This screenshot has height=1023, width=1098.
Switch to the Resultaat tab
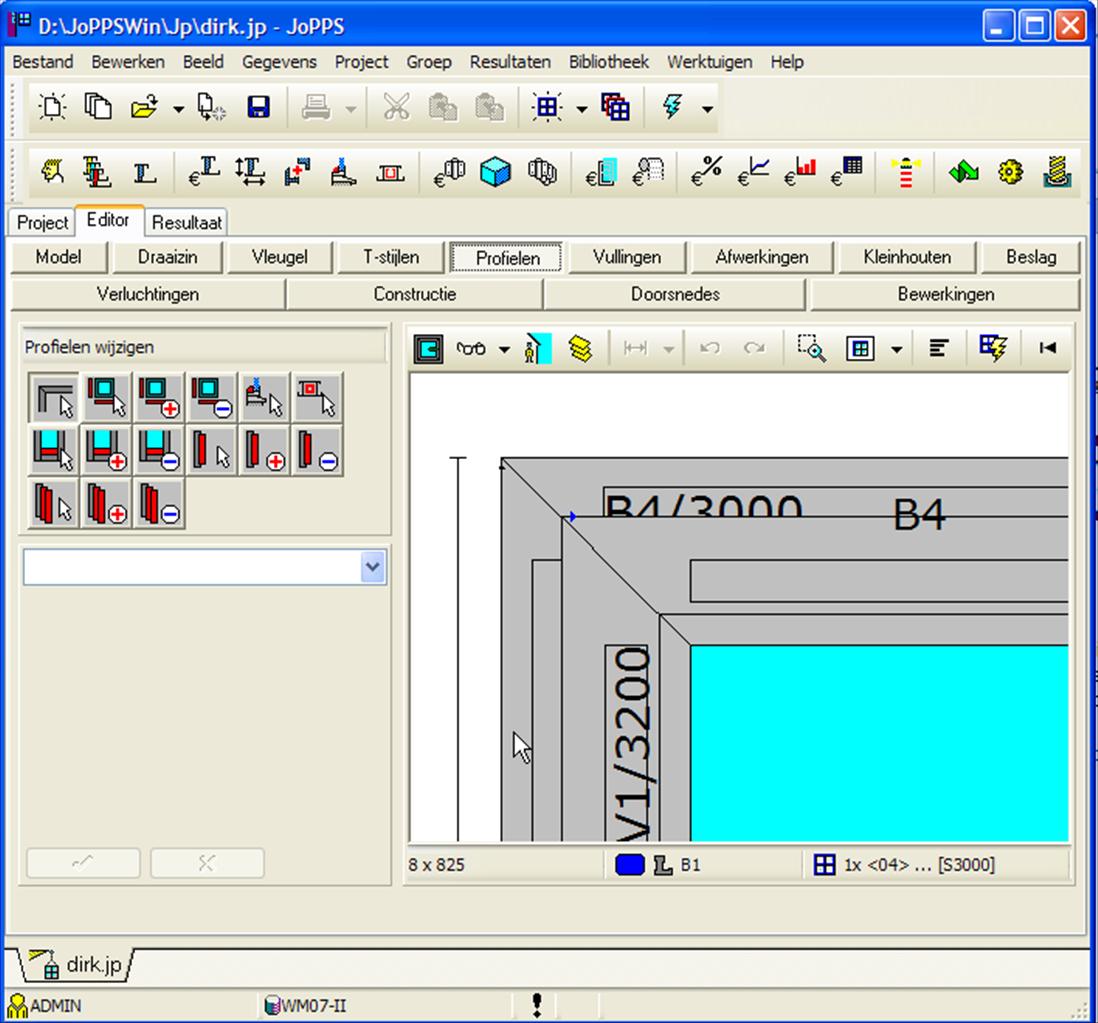point(187,222)
